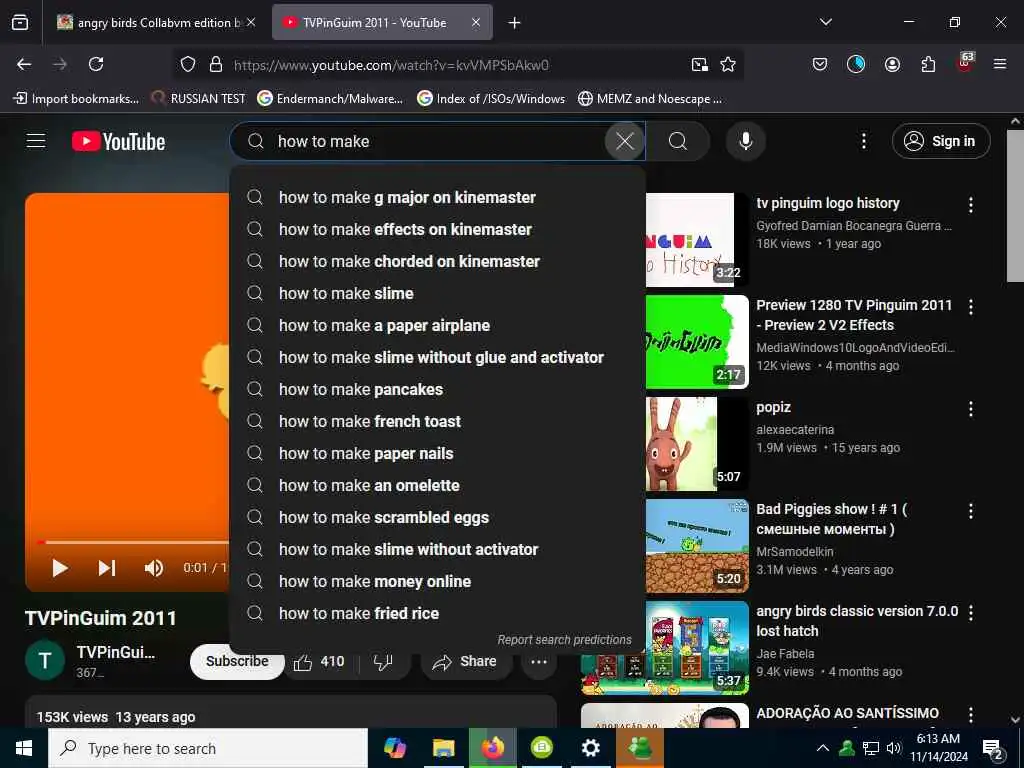Open tv pinguim logo history thumbnail
1024x768 pixels.
[697, 240]
